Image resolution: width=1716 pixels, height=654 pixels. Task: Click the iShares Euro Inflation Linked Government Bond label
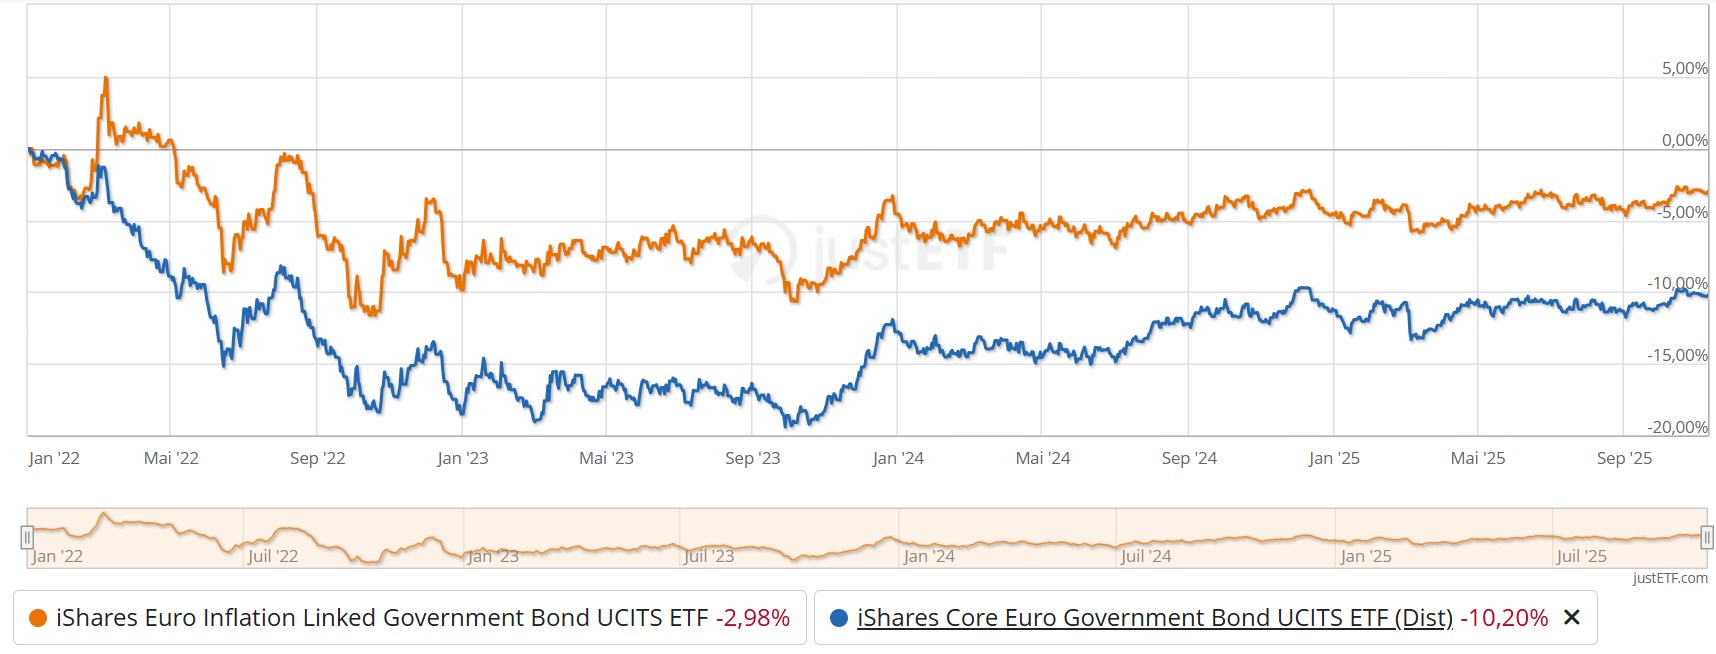click(382, 618)
